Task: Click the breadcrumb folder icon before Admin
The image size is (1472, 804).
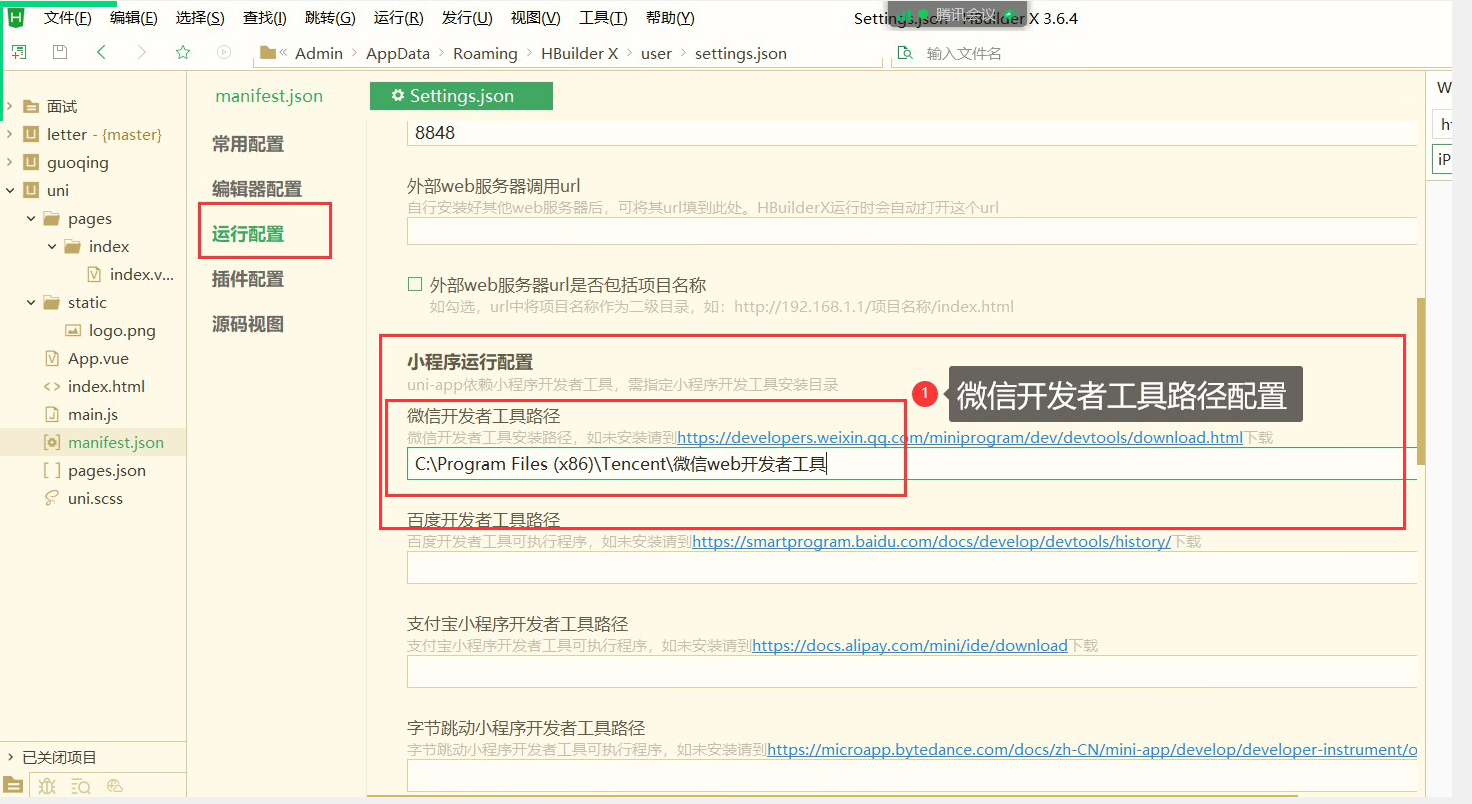Action: click(x=267, y=53)
